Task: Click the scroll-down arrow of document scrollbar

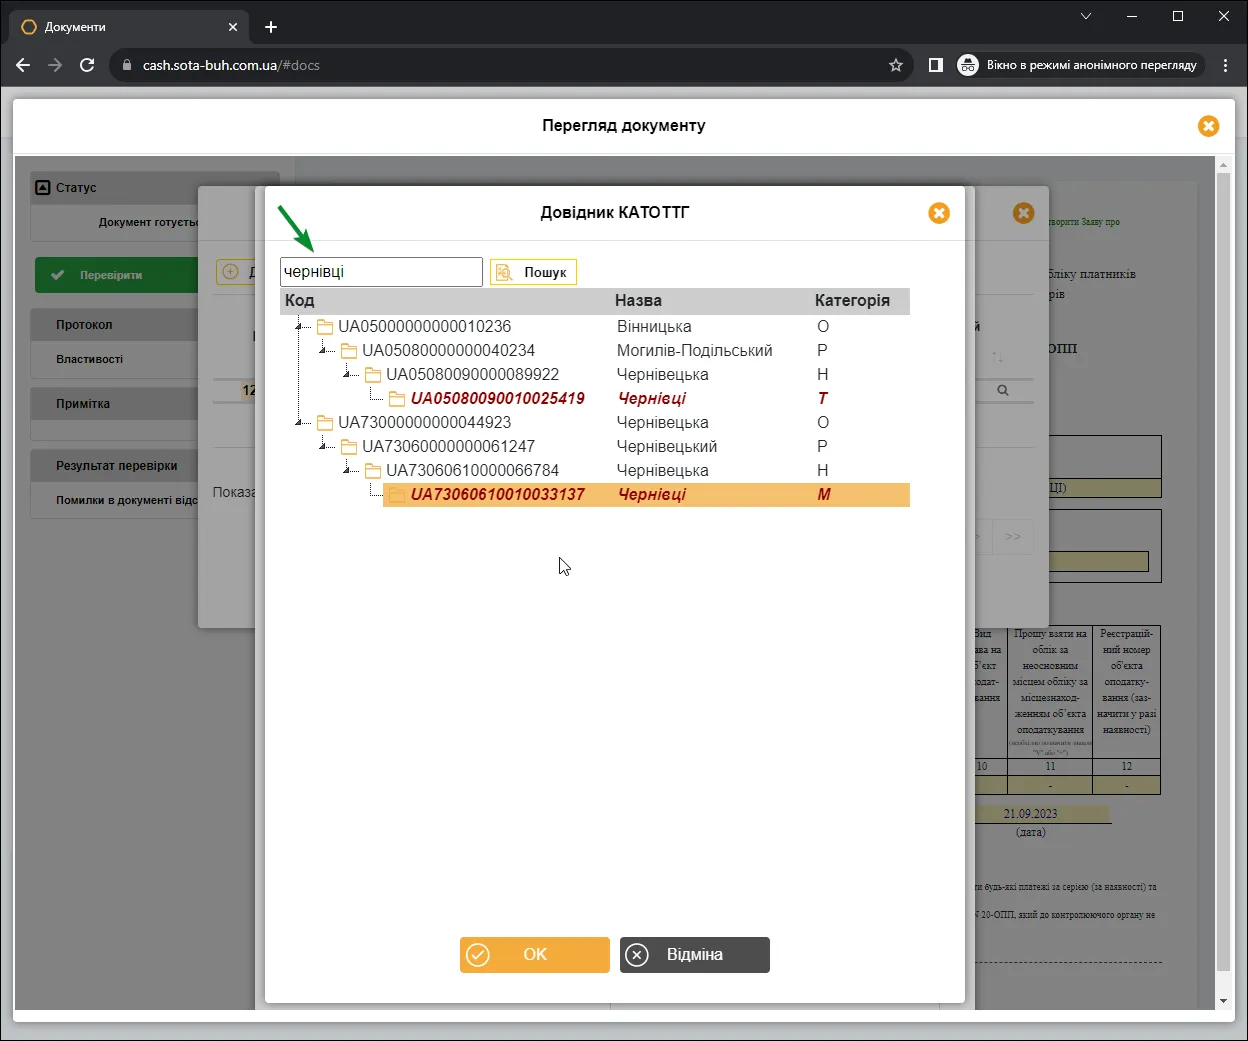Action: tap(1223, 1001)
